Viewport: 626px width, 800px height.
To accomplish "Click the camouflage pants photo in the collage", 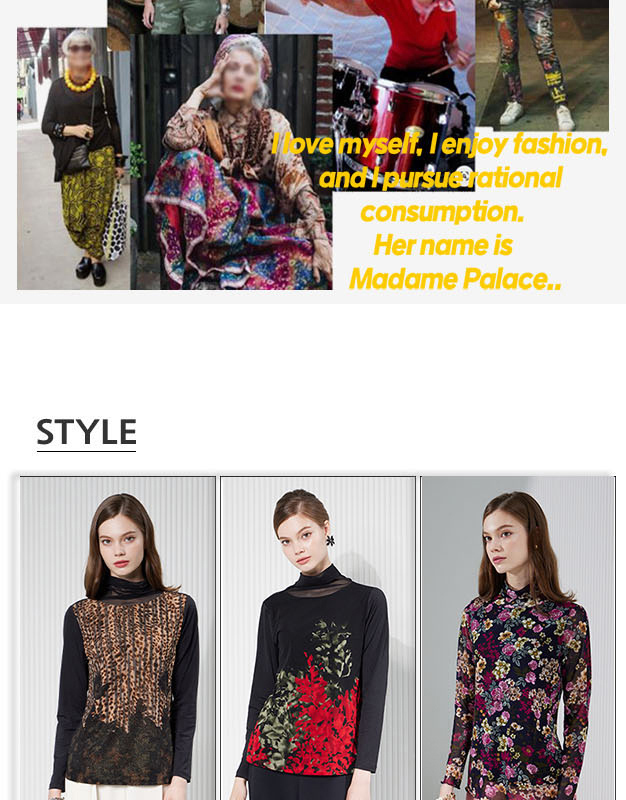I will (x=186, y=17).
